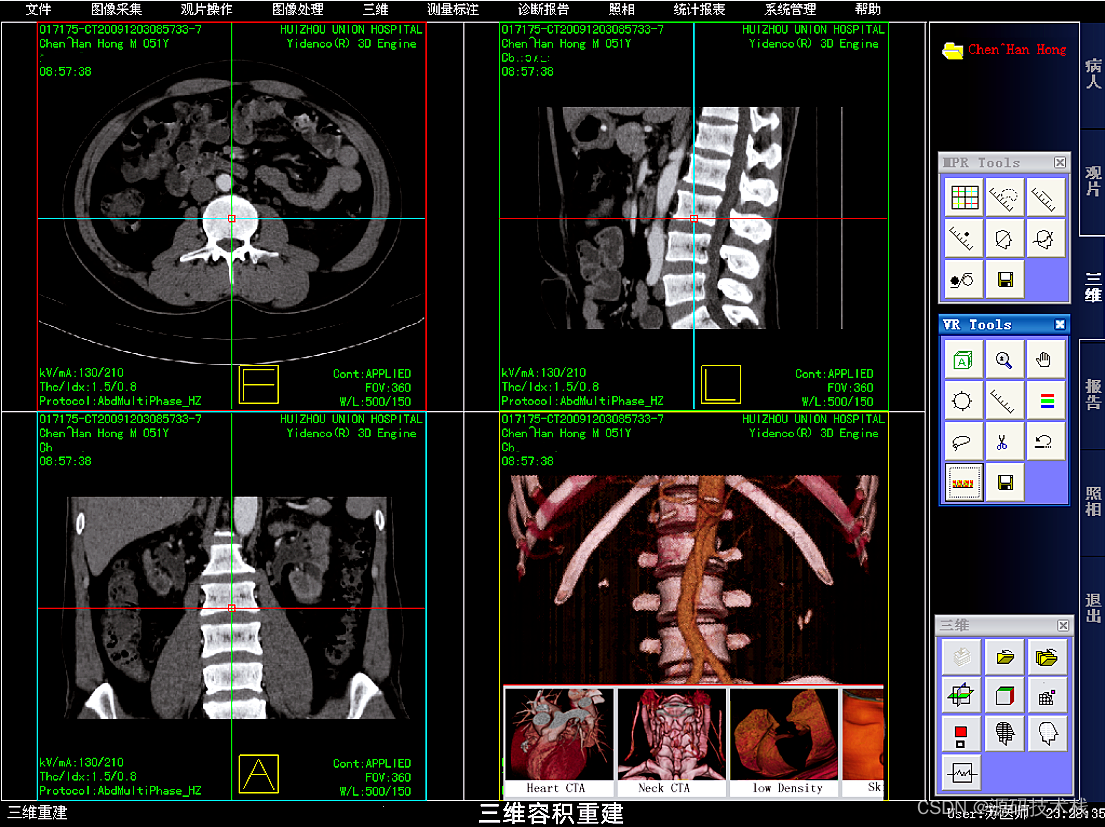The height and width of the screenshot is (827, 1105).
Task: Select the head with diagonal cut line icon
Action: [1004, 239]
